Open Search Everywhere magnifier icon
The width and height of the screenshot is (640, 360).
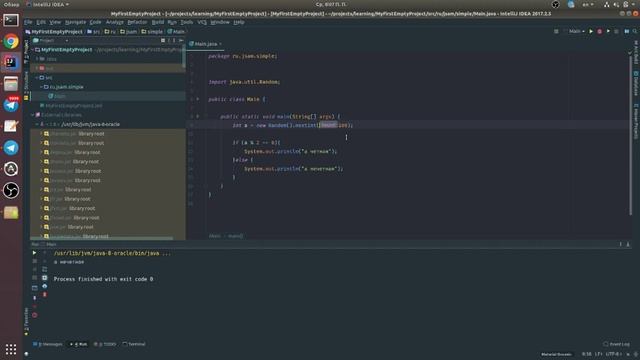tap(635, 31)
